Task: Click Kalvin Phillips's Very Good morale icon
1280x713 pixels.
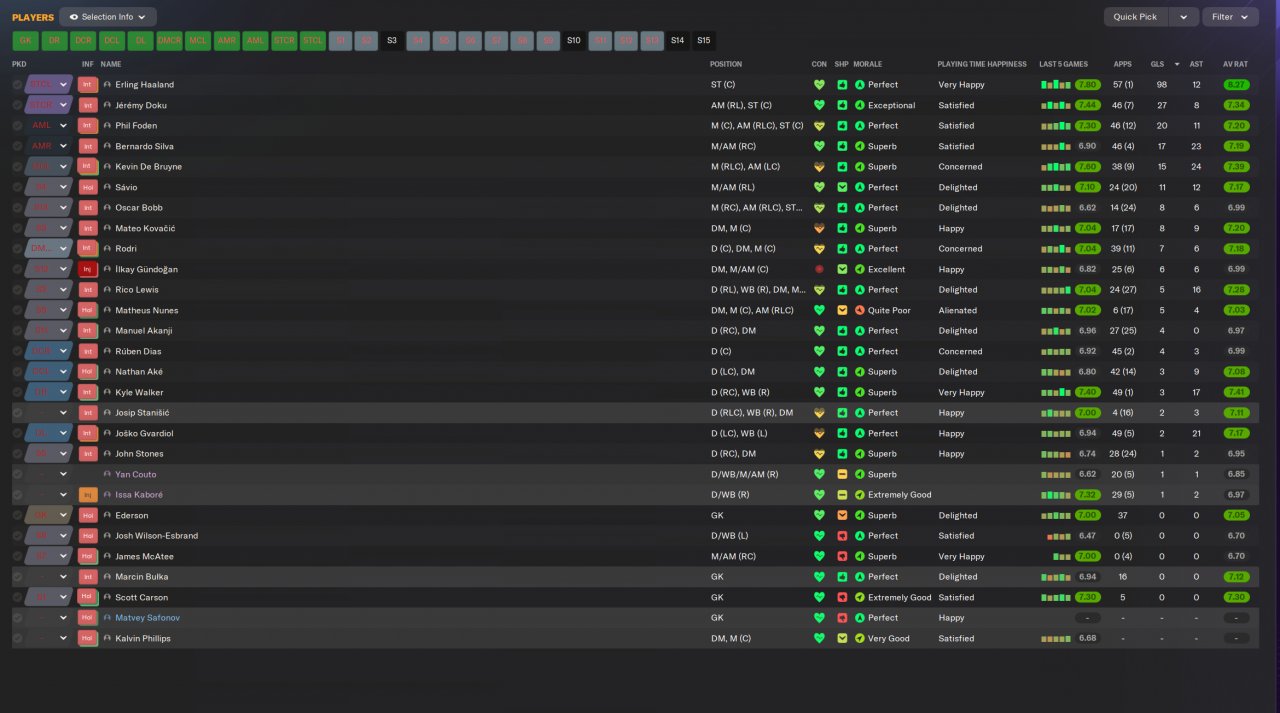Action: (x=860, y=638)
